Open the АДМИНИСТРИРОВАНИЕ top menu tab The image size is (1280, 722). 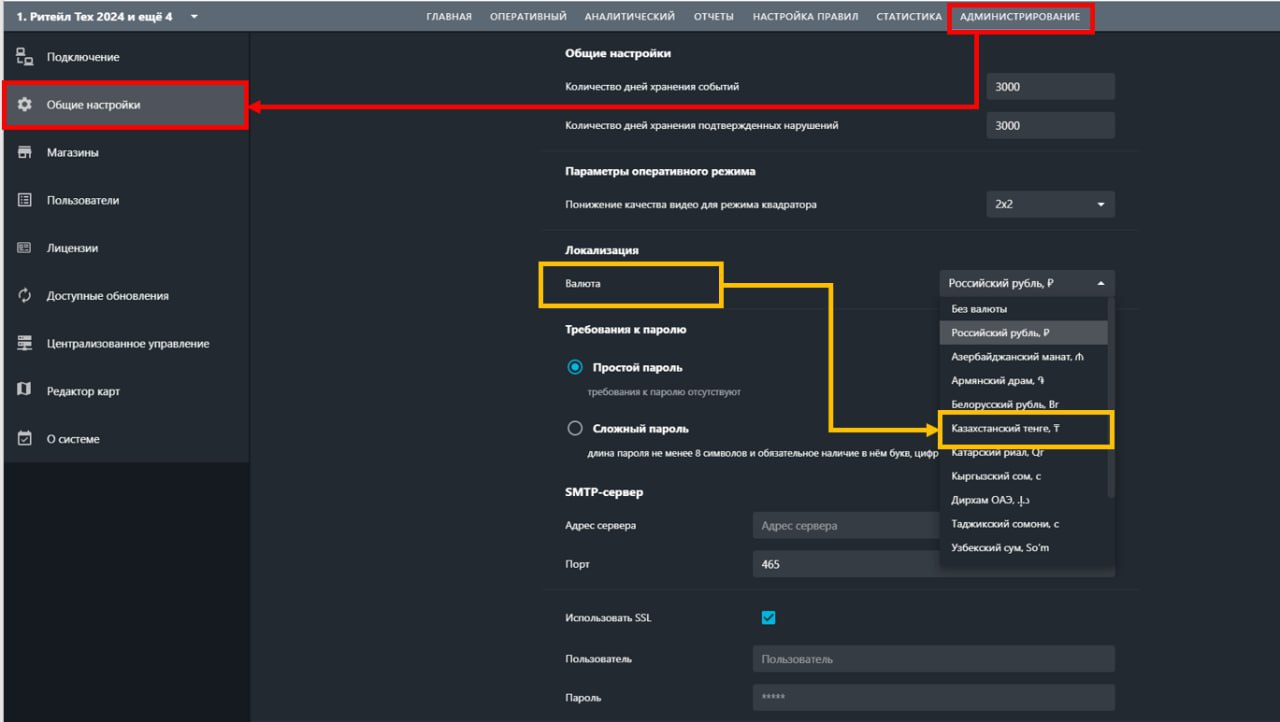point(1020,17)
